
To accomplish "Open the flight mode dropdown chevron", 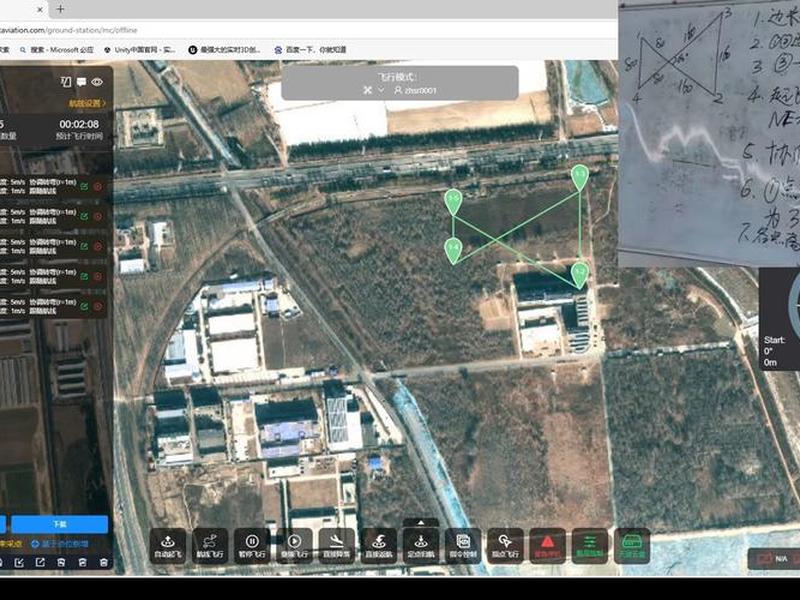I will pyautogui.click(x=381, y=90).
